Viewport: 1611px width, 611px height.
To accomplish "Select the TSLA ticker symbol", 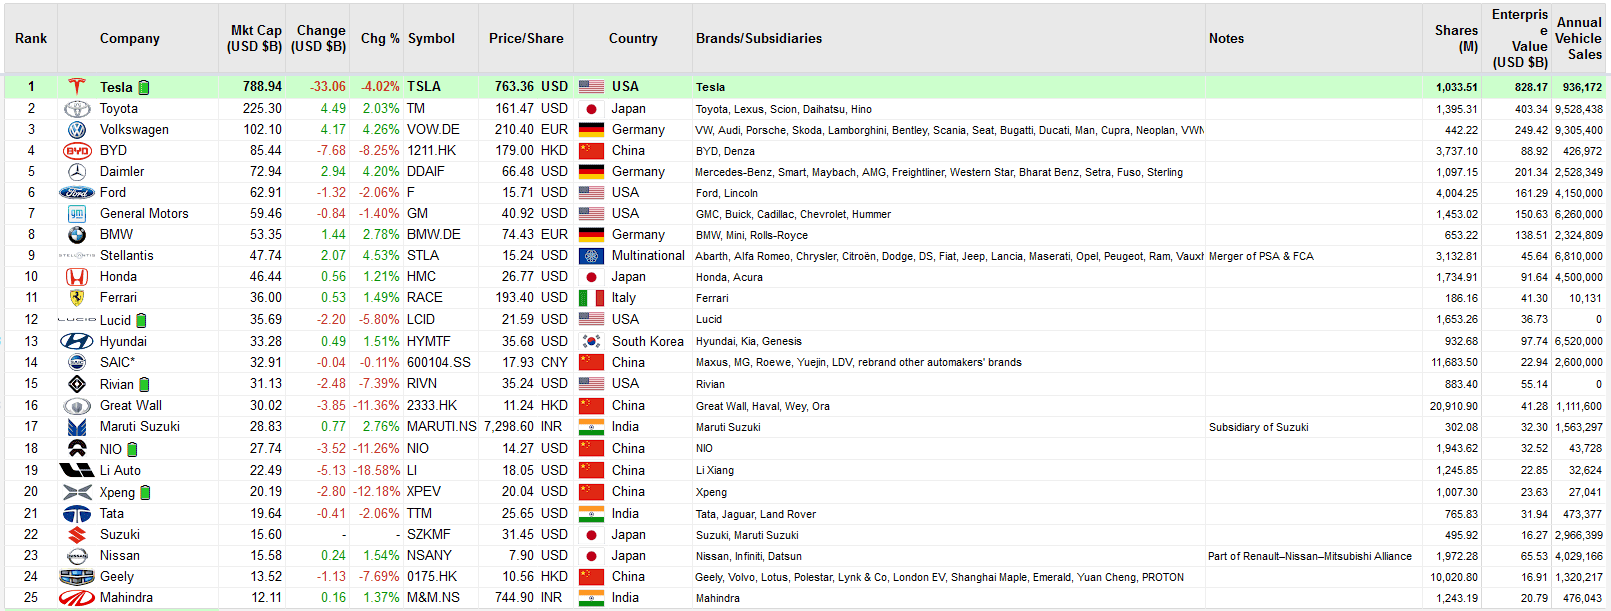I will click(424, 87).
